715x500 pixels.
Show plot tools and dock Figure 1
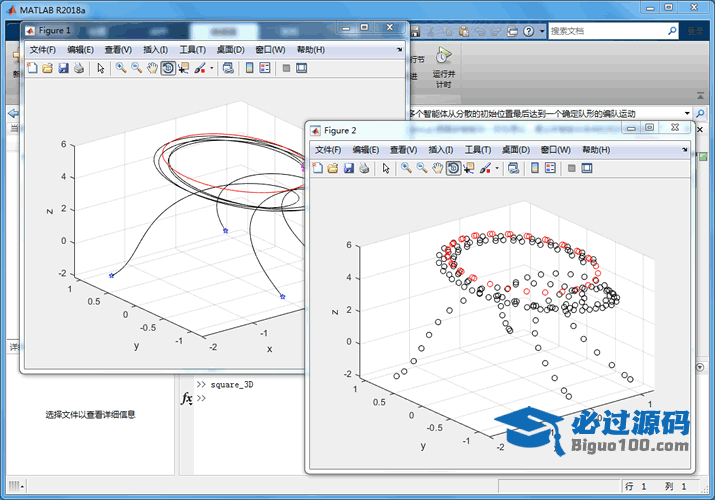coord(301,68)
